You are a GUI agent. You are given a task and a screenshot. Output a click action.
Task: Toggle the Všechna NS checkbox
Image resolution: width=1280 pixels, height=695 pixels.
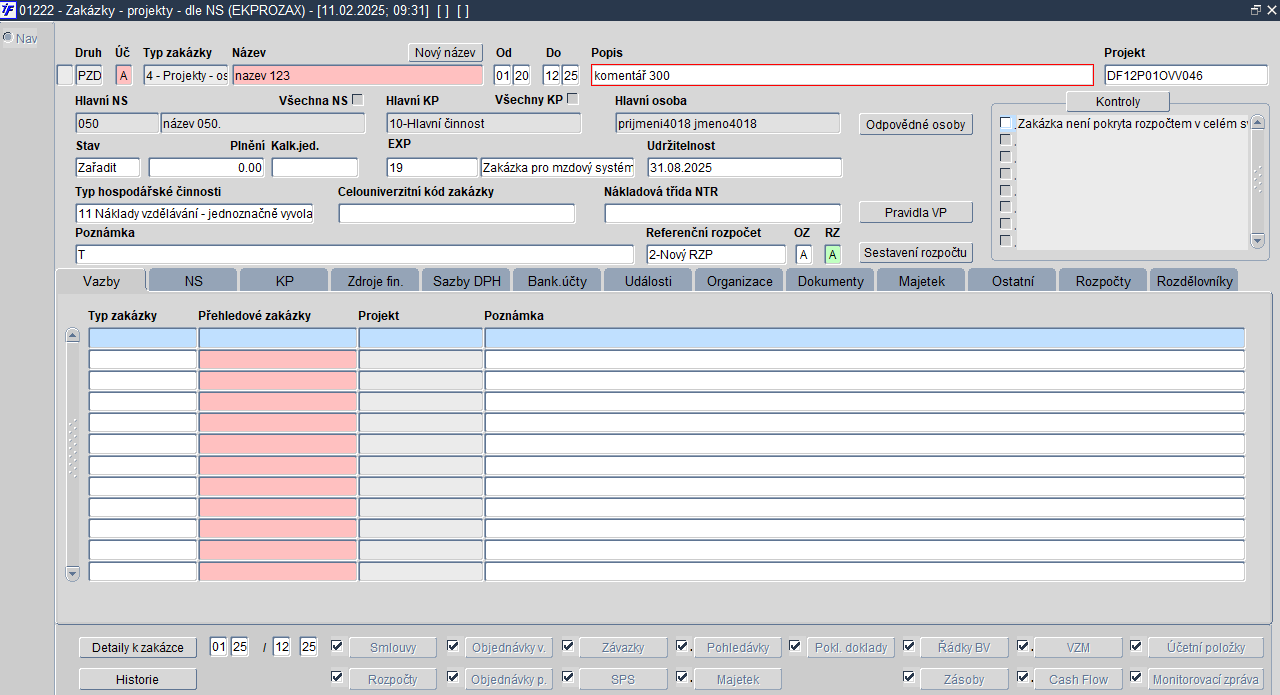point(358,99)
